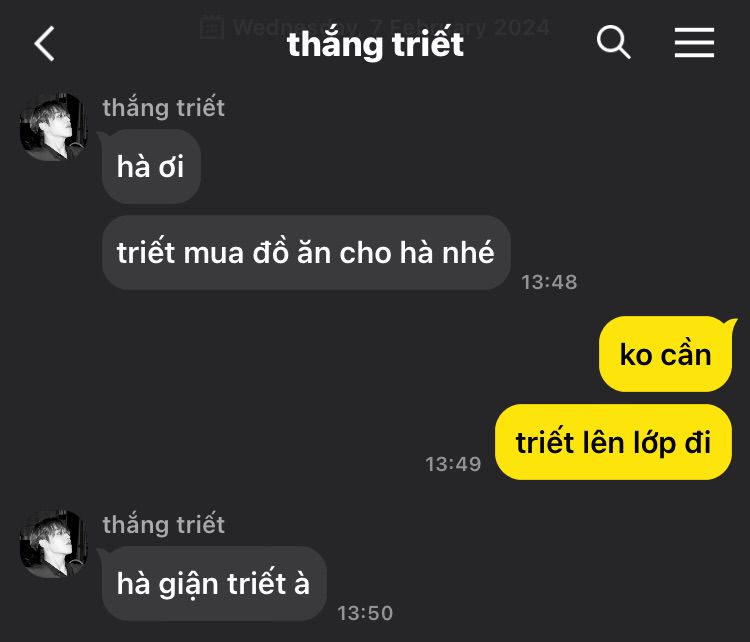The height and width of the screenshot is (642, 750).
Task: Open the chat search magnifier icon
Action: 614,43
